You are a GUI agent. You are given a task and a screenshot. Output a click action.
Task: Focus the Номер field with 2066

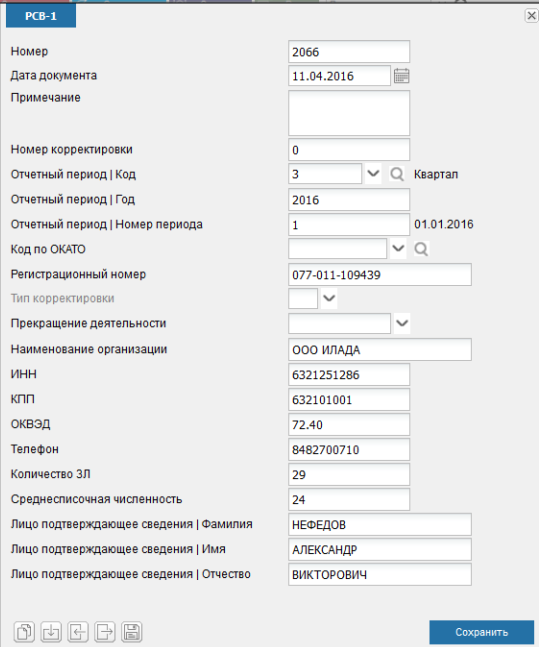349,52
